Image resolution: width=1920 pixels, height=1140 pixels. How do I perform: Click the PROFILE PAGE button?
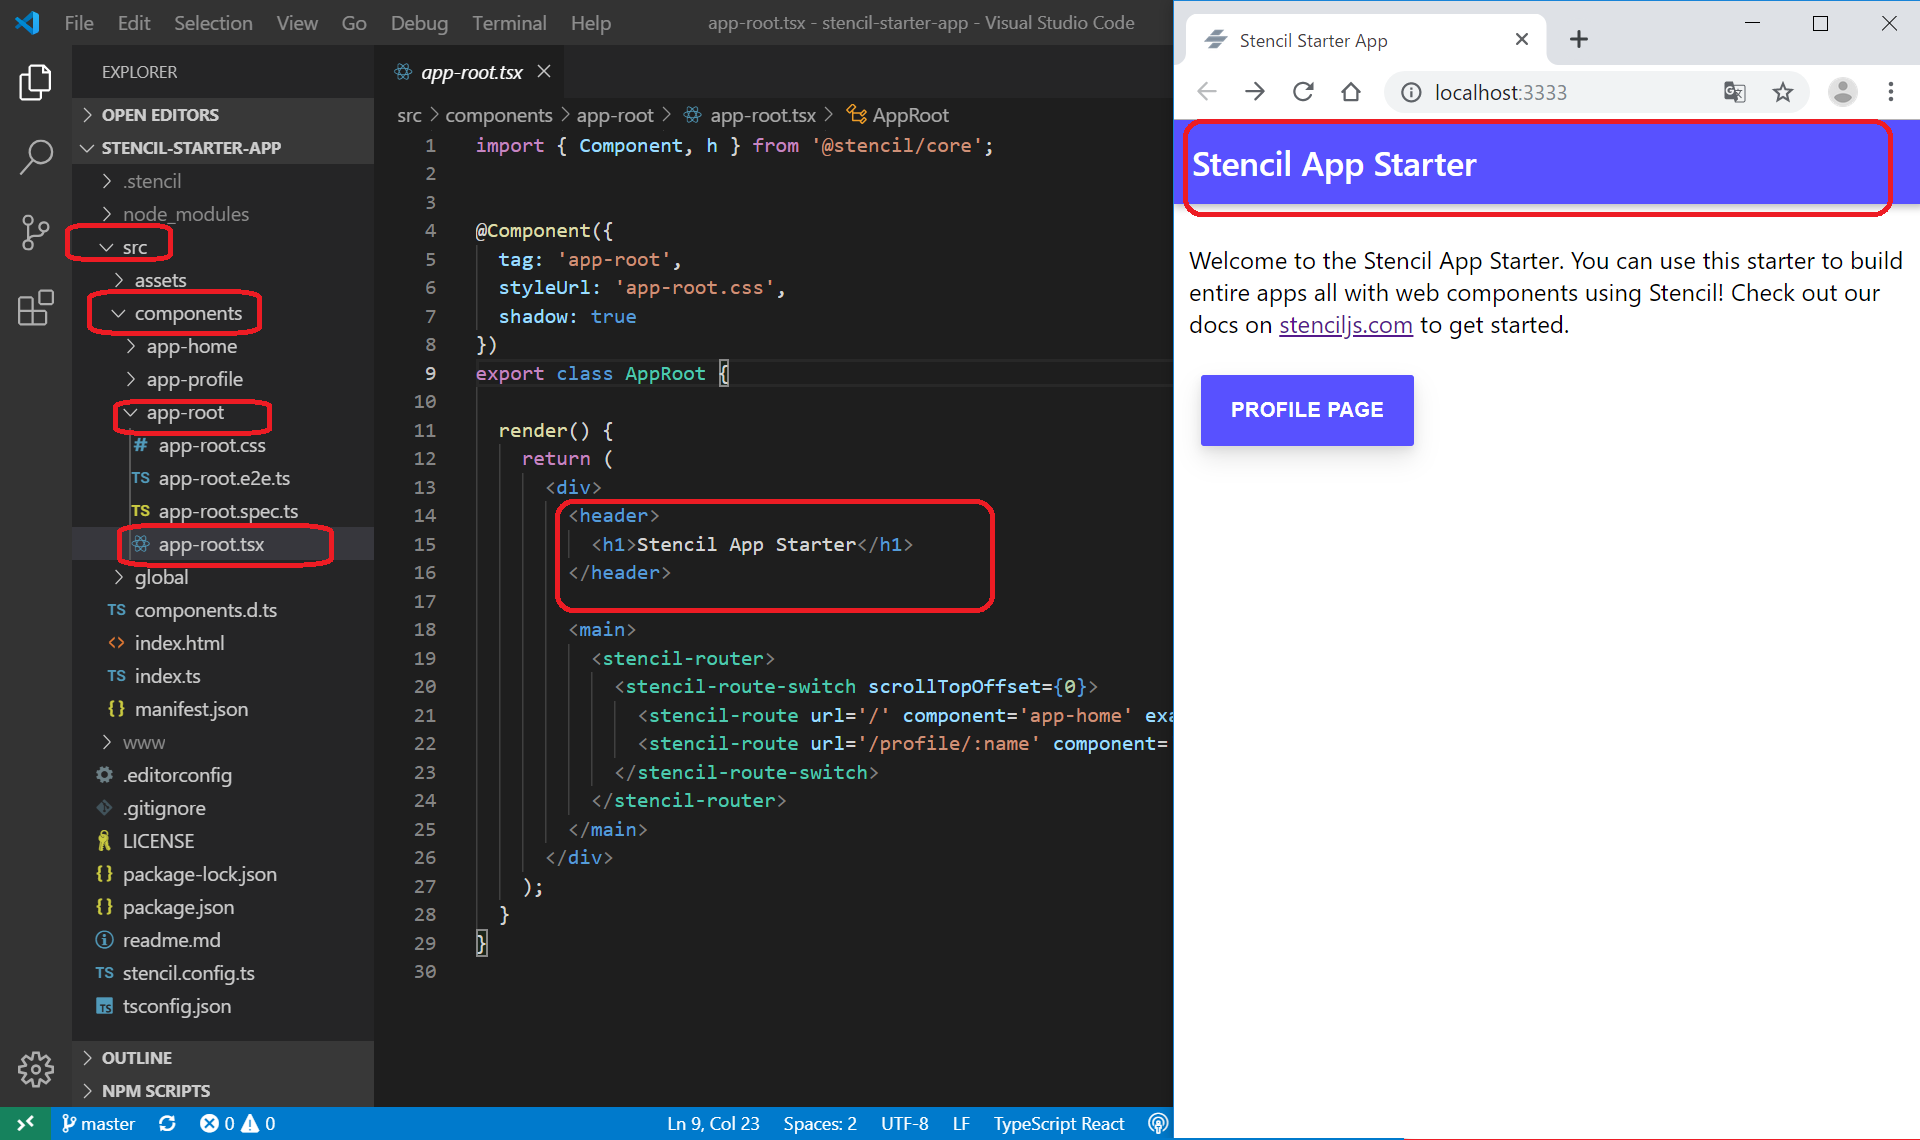point(1306,410)
